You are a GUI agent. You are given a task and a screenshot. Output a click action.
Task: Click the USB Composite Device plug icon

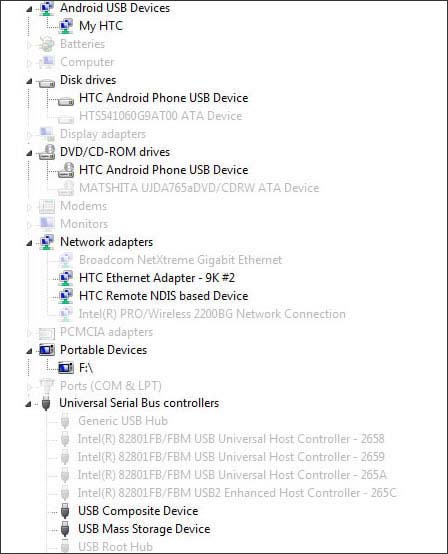click(64, 511)
